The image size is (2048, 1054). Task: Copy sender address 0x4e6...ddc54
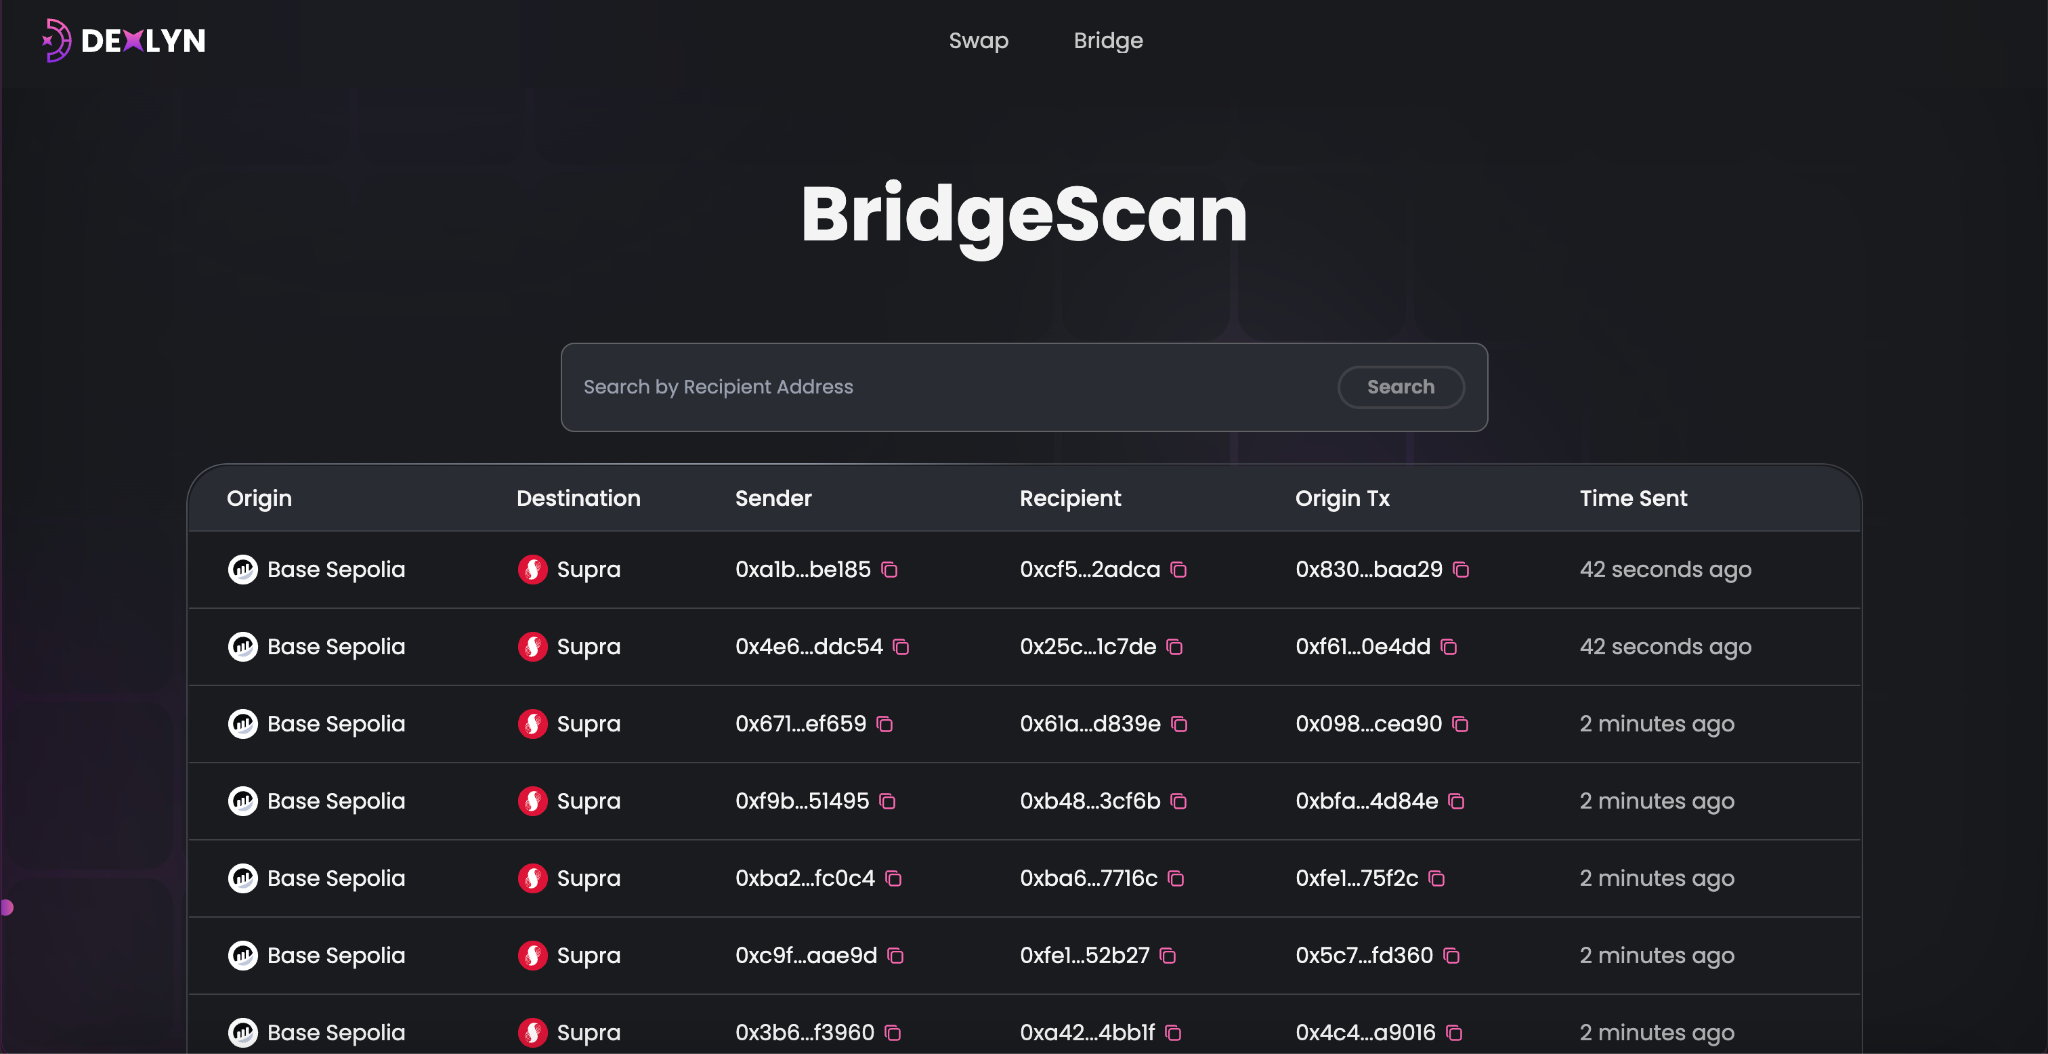point(901,647)
